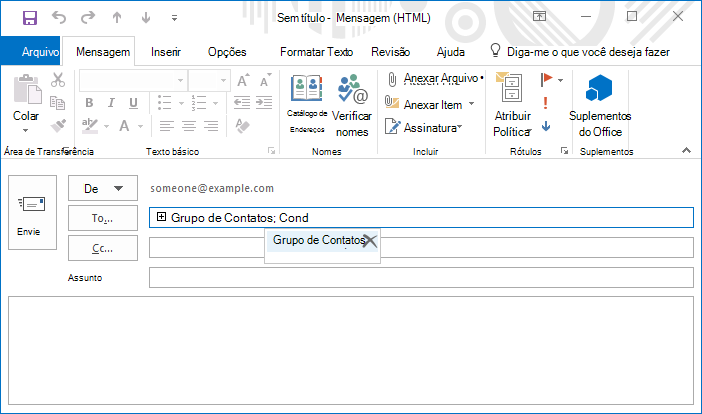Open the font name combo box
This screenshot has width=702, height=414.
point(133,81)
